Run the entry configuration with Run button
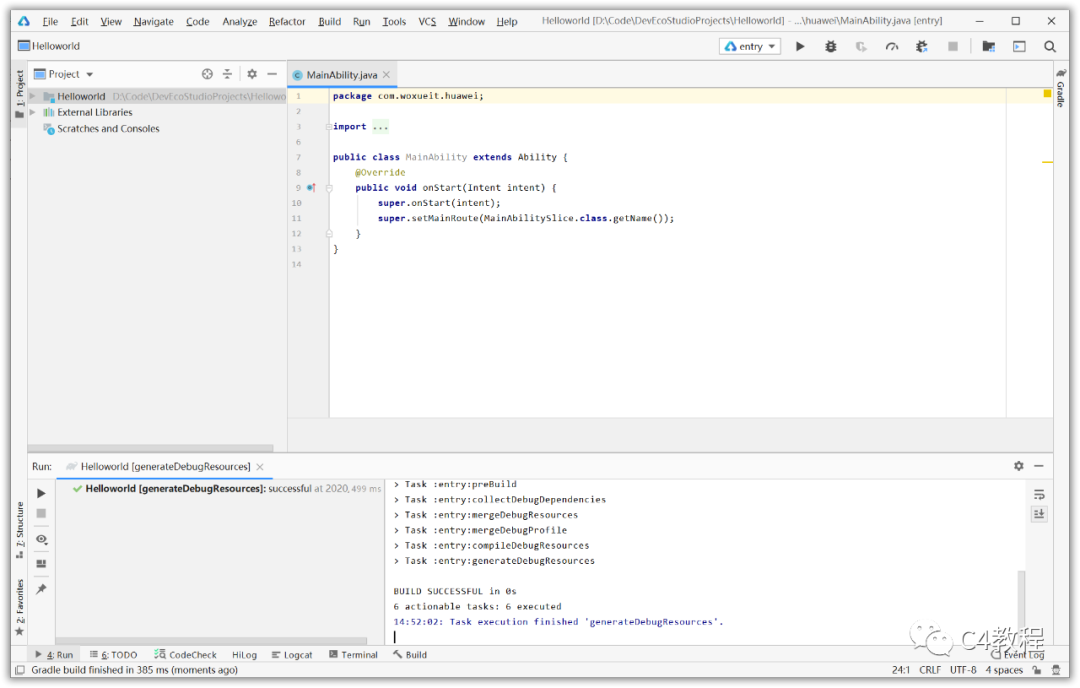Image resolution: width=1080 pixels, height=688 pixels. [800, 46]
